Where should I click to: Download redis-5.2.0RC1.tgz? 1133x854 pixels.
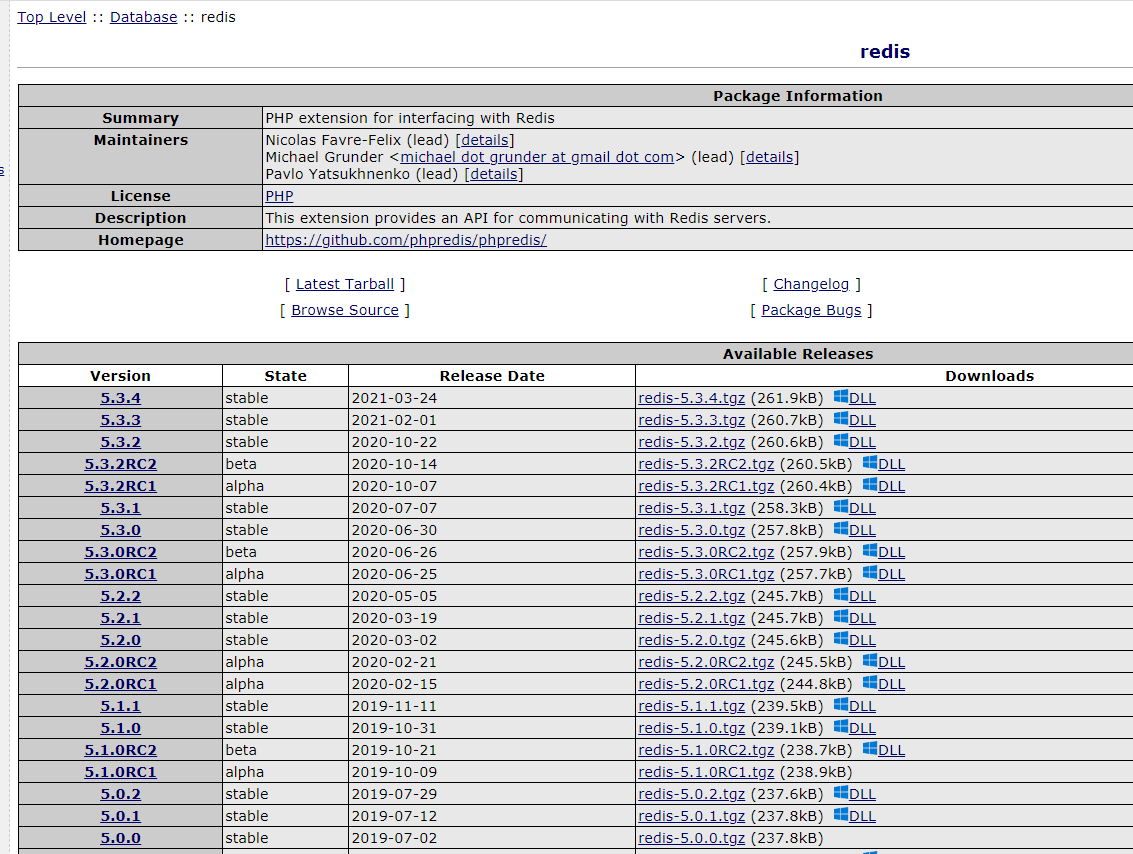tap(706, 684)
